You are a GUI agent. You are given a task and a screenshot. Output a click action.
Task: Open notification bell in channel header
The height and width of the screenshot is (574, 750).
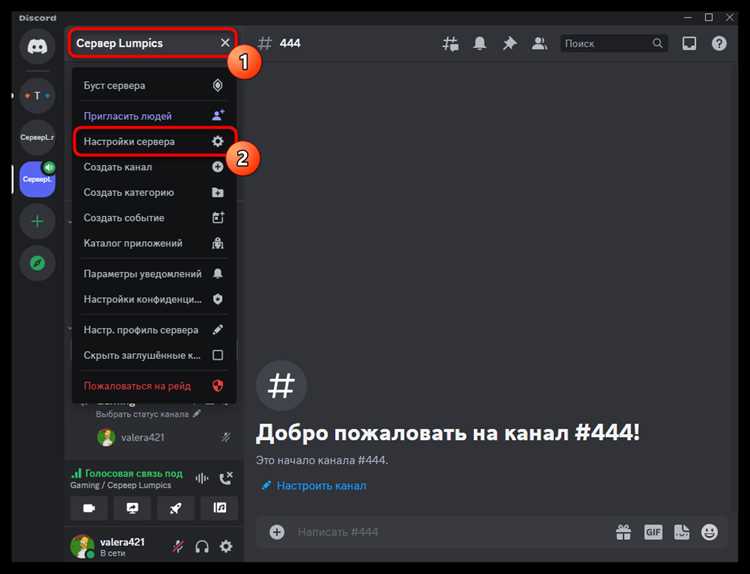[480, 44]
